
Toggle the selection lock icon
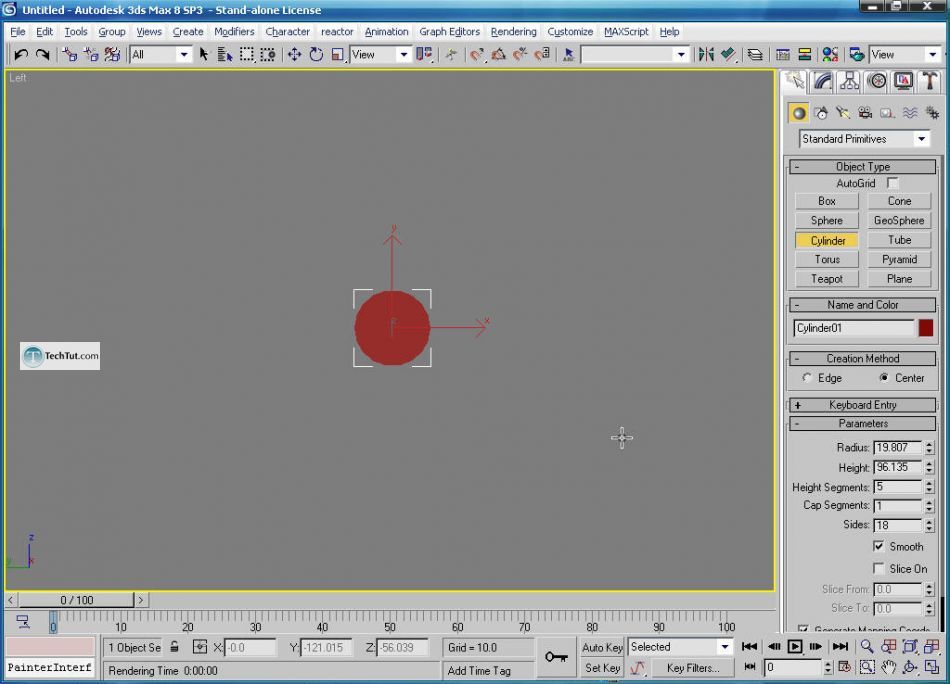(x=175, y=647)
